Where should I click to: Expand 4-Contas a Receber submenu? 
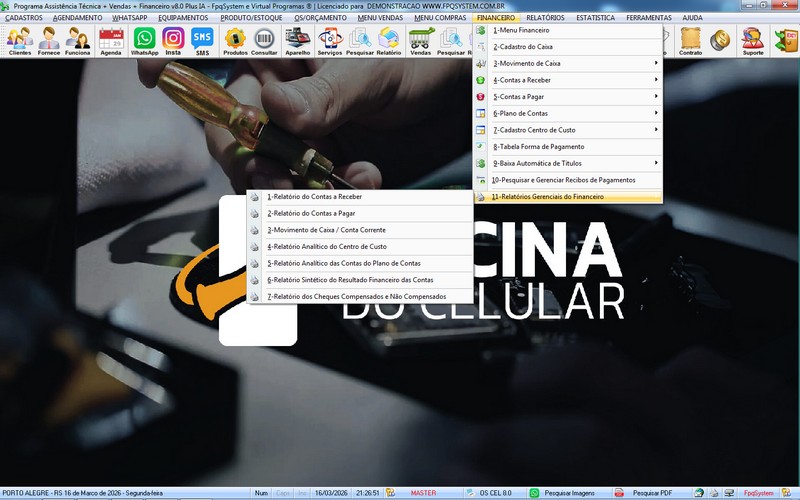pyautogui.click(x=568, y=80)
